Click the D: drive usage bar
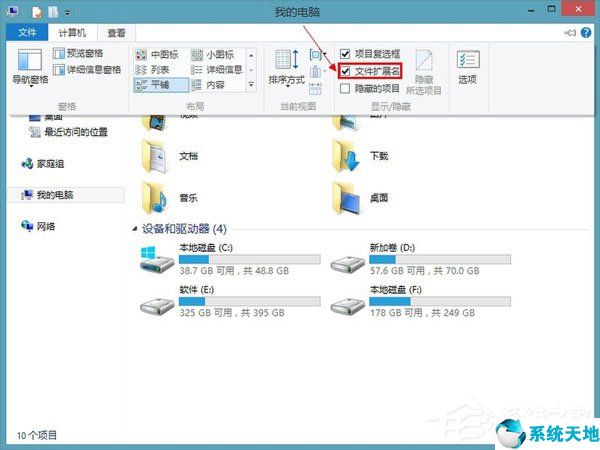 click(440, 259)
